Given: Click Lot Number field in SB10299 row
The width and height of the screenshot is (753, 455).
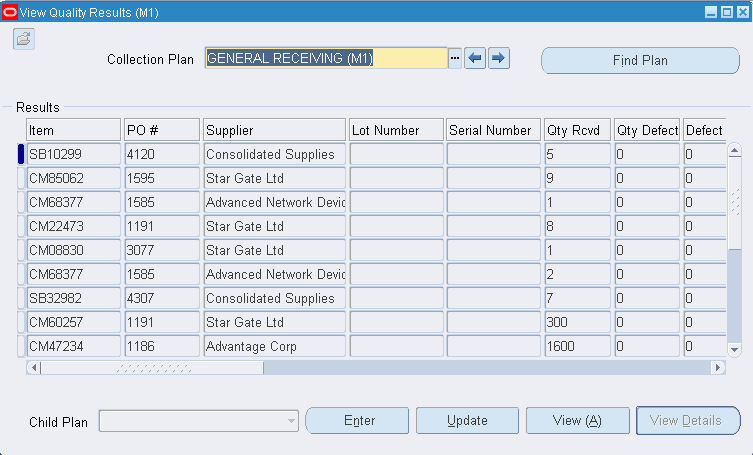Looking at the screenshot, I should [396, 154].
